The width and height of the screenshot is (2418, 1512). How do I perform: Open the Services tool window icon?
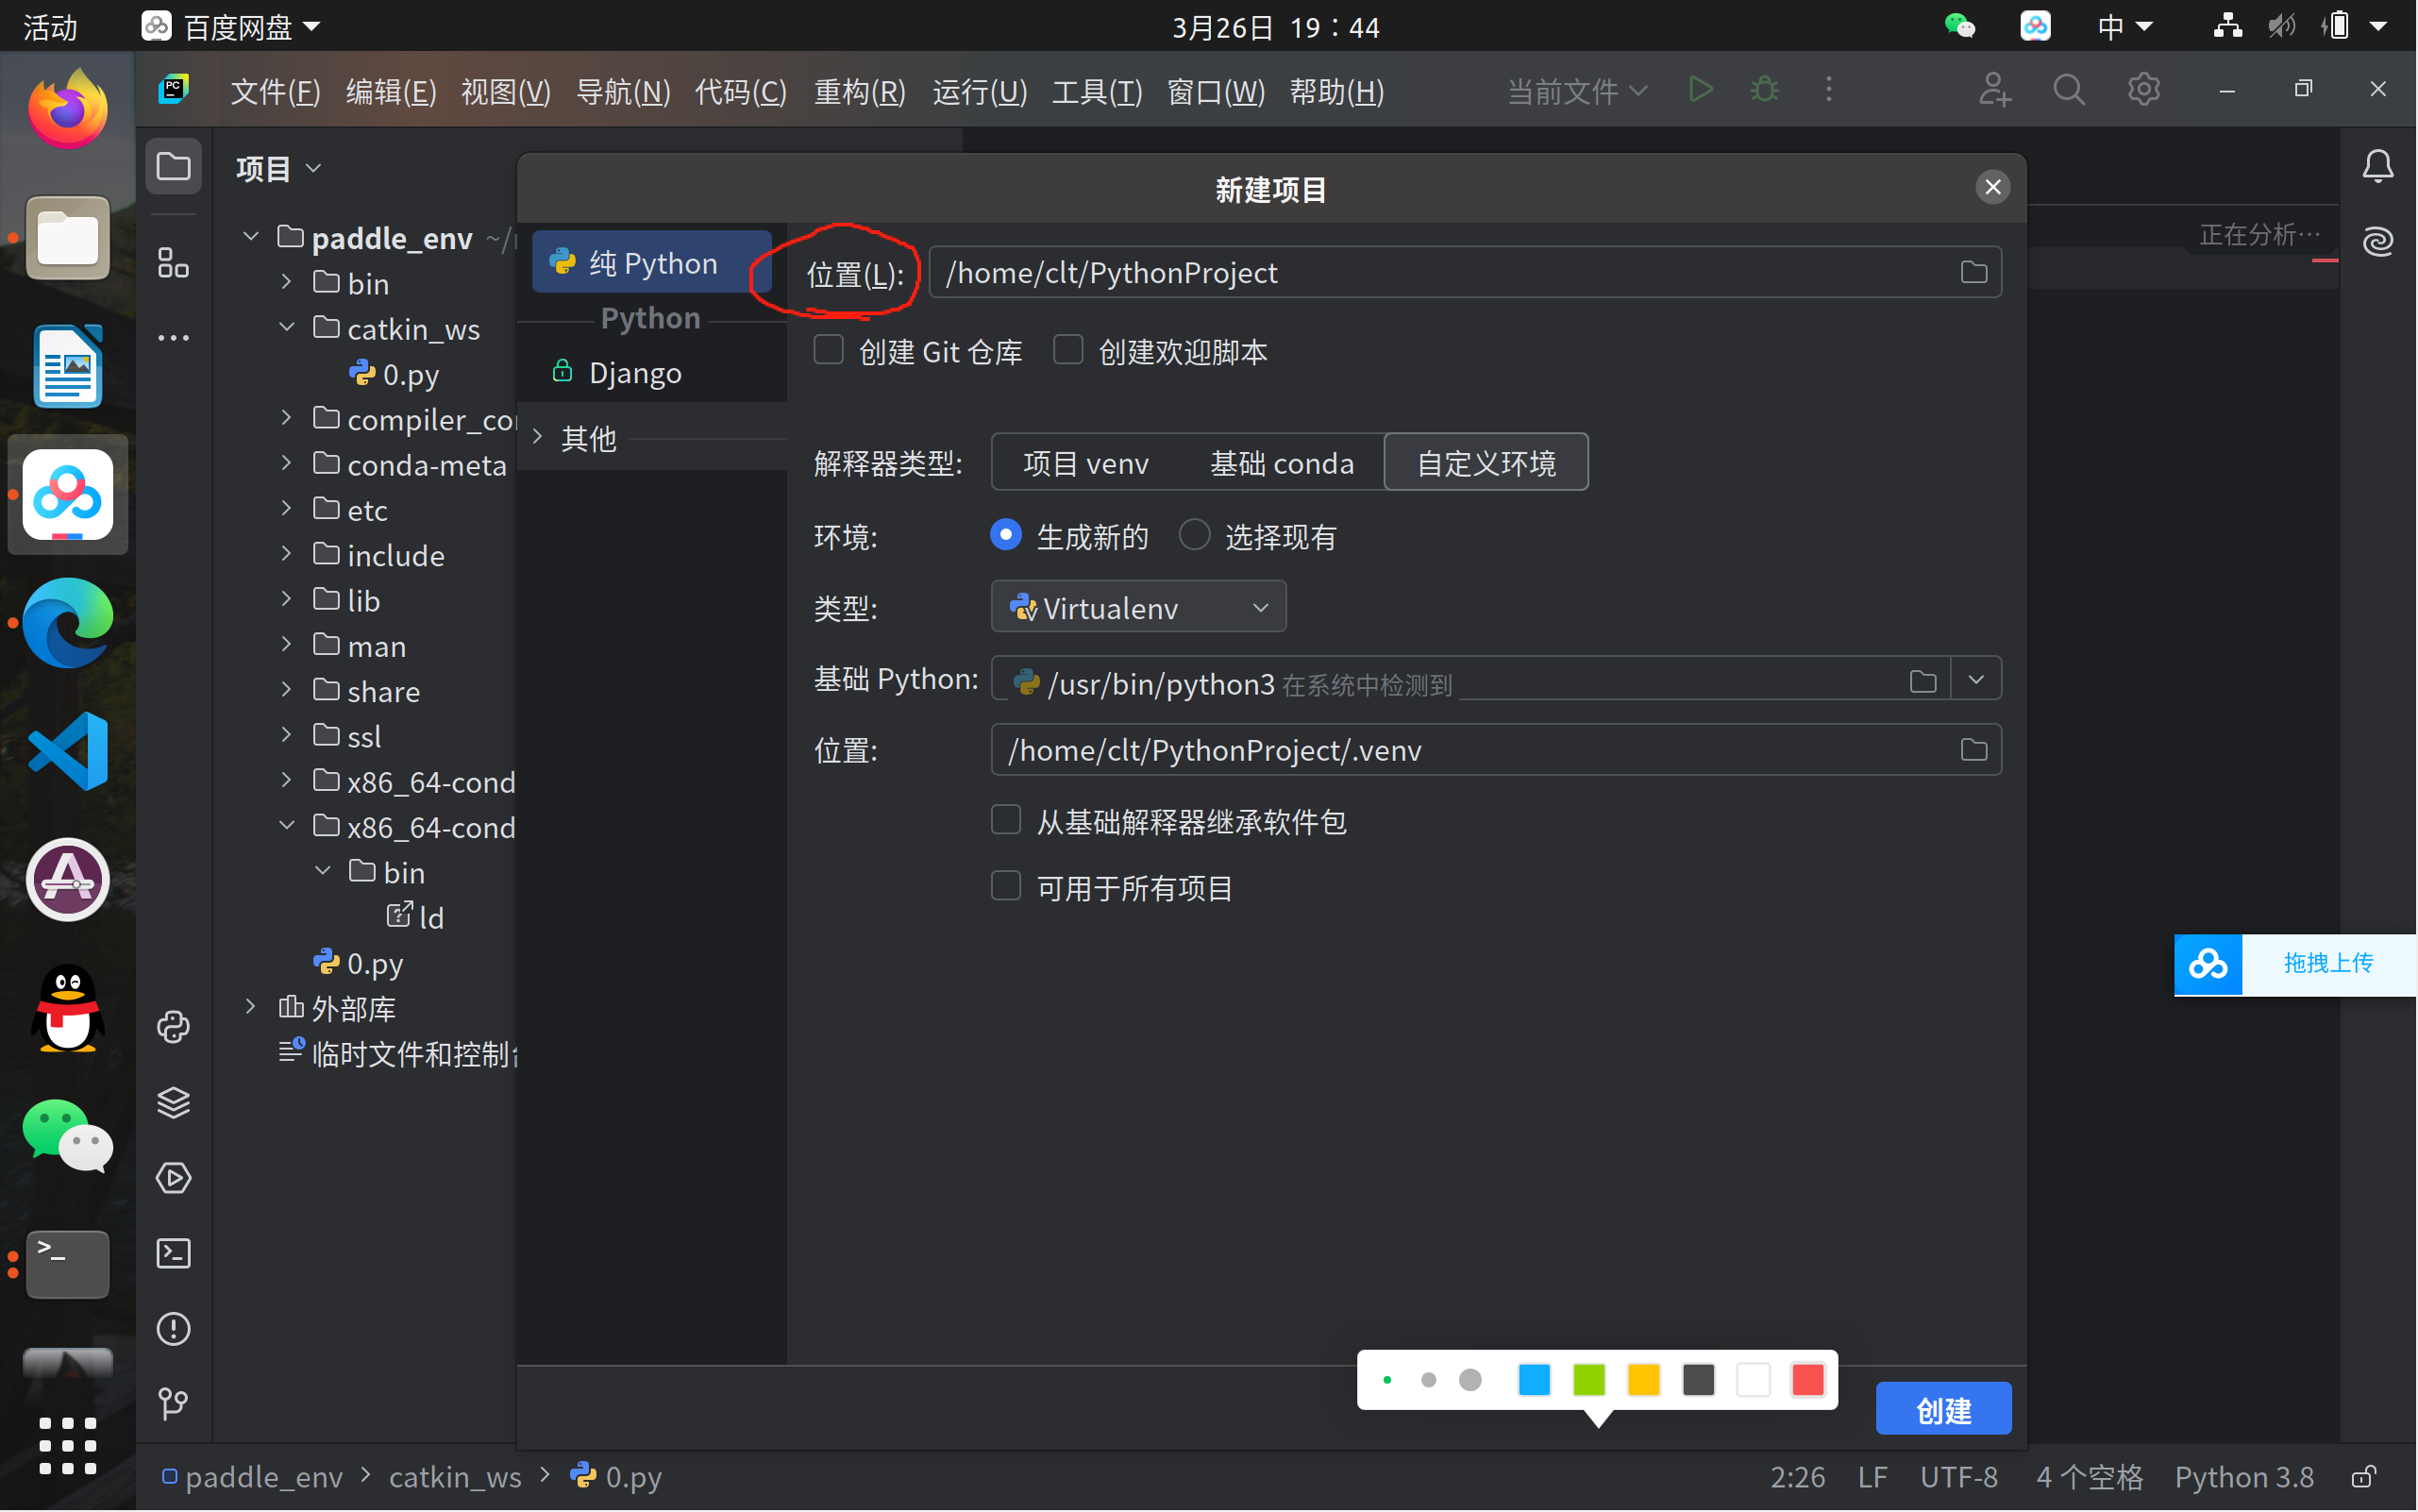tap(173, 1178)
